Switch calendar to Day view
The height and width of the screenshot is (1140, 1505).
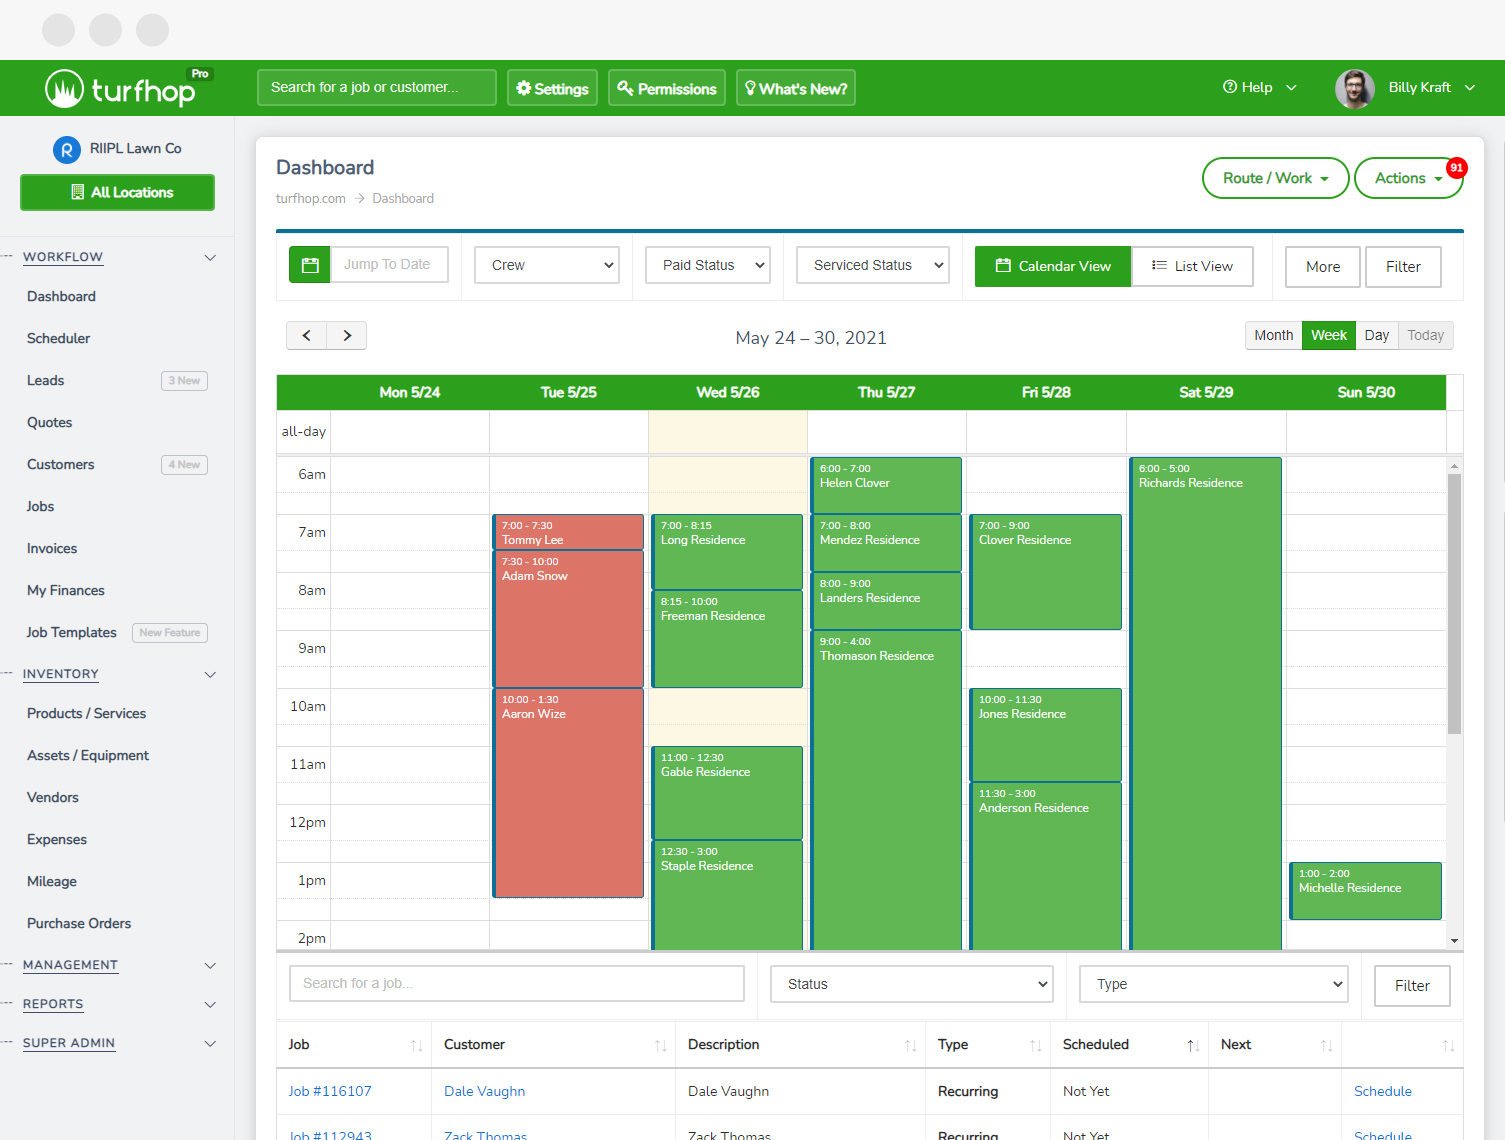pyautogui.click(x=1376, y=336)
